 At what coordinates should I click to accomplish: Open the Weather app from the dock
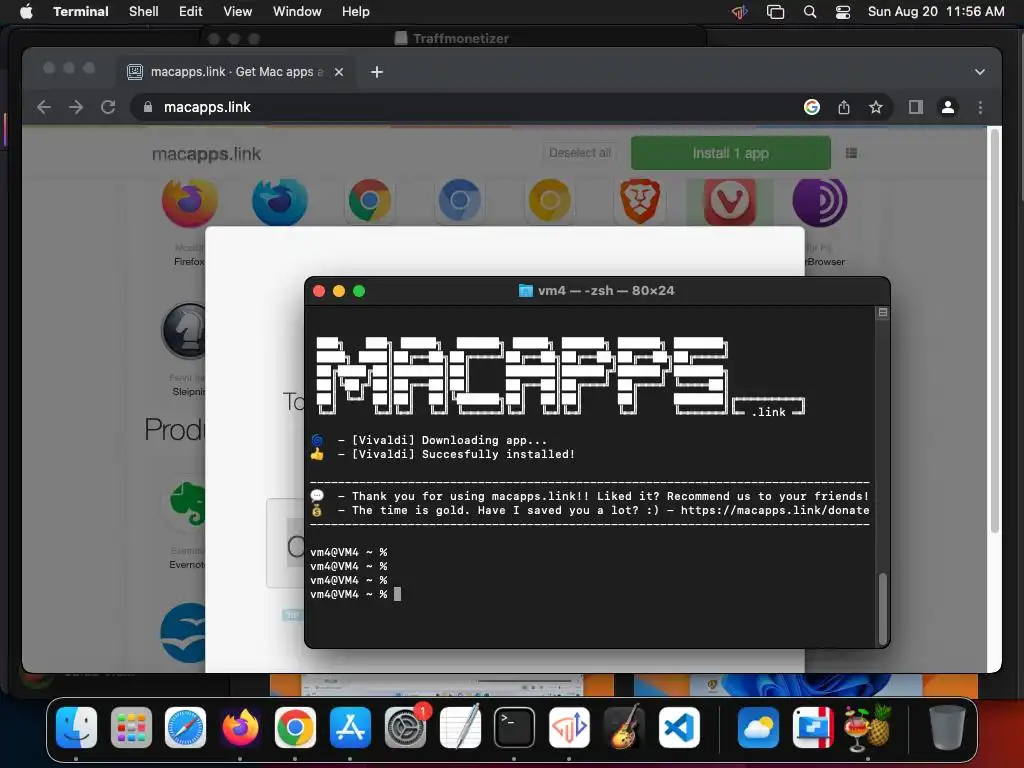pos(758,727)
